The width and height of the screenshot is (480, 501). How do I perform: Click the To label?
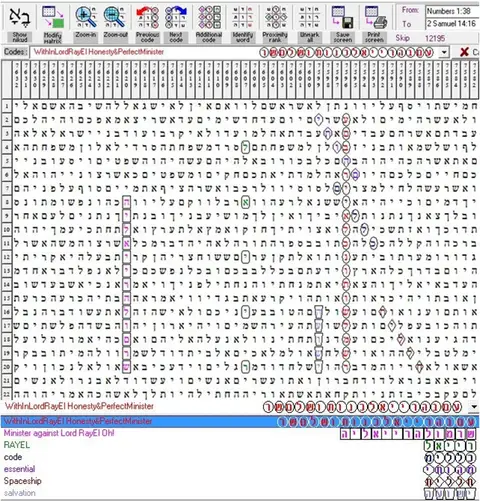coord(406,24)
